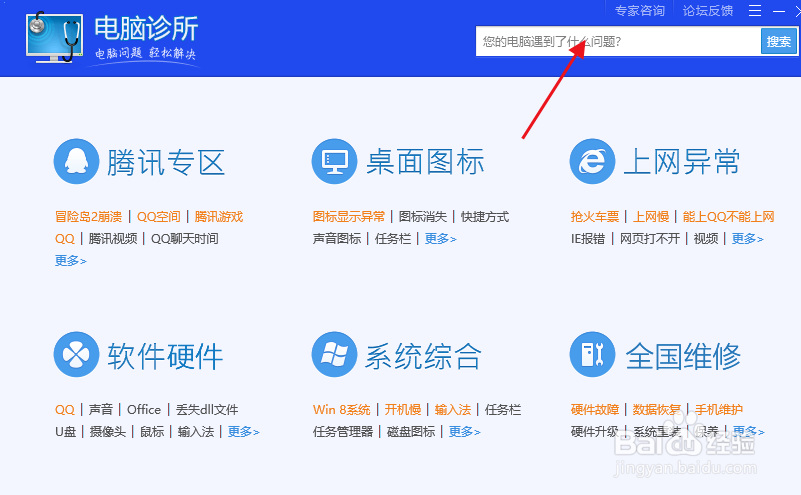This screenshot has height=495, width=801.
Task: Click orange 输入法 under 系统综合
Action: point(453,410)
